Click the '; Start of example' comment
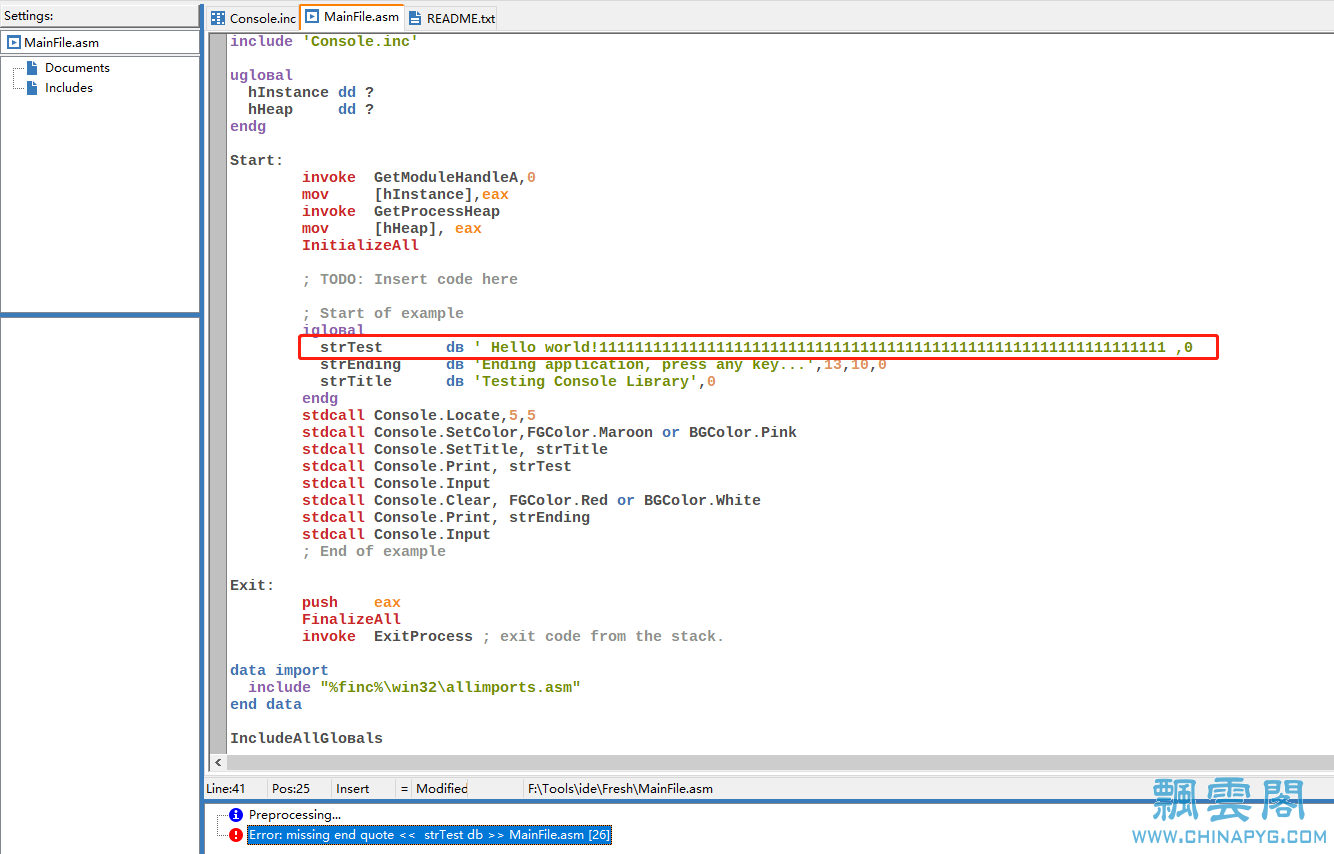The width and height of the screenshot is (1334, 854). coord(383,313)
